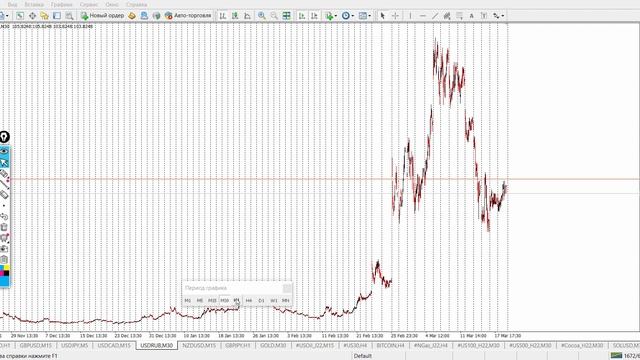Open the Periods clock dropdown
The height and width of the screenshot is (360, 640).
(x=347, y=16)
